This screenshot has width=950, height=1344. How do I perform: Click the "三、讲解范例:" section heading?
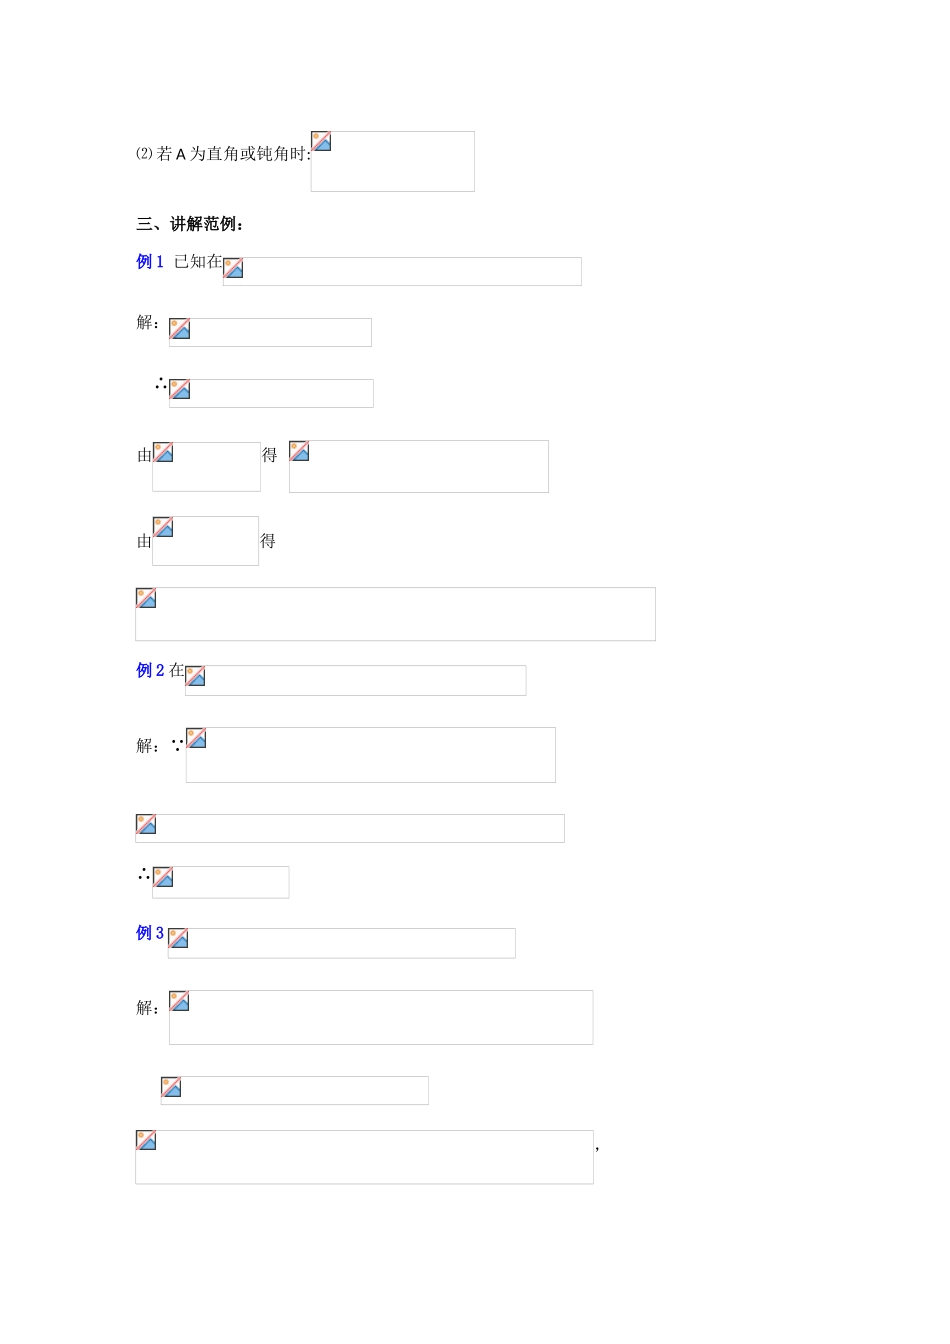(x=190, y=224)
